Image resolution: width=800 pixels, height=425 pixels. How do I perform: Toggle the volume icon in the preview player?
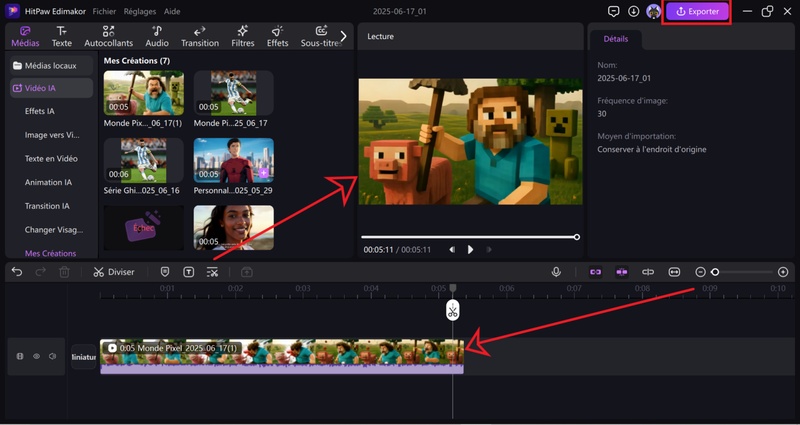452,249
